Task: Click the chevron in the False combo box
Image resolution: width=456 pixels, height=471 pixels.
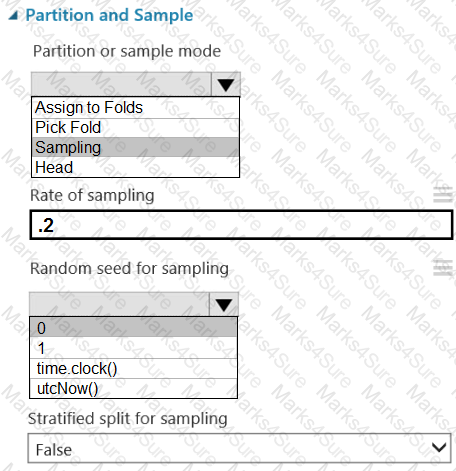Action: click(439, 447)
